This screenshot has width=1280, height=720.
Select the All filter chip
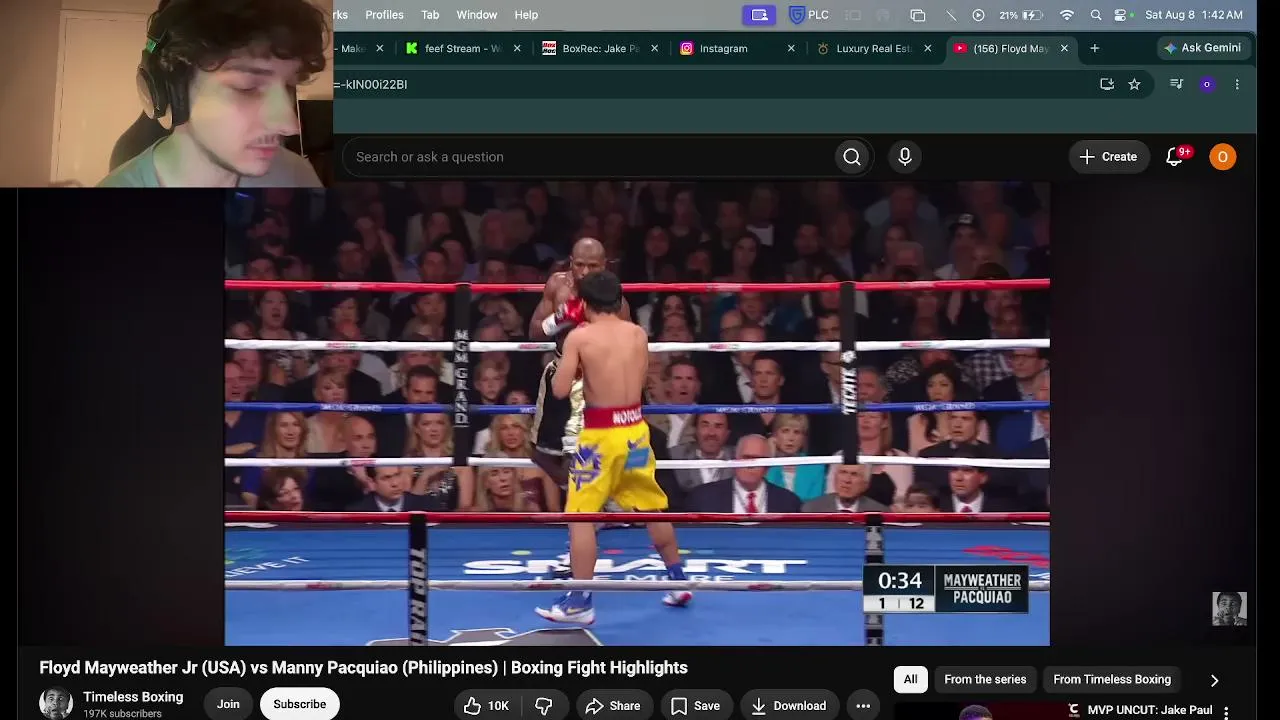click(911, 680)
